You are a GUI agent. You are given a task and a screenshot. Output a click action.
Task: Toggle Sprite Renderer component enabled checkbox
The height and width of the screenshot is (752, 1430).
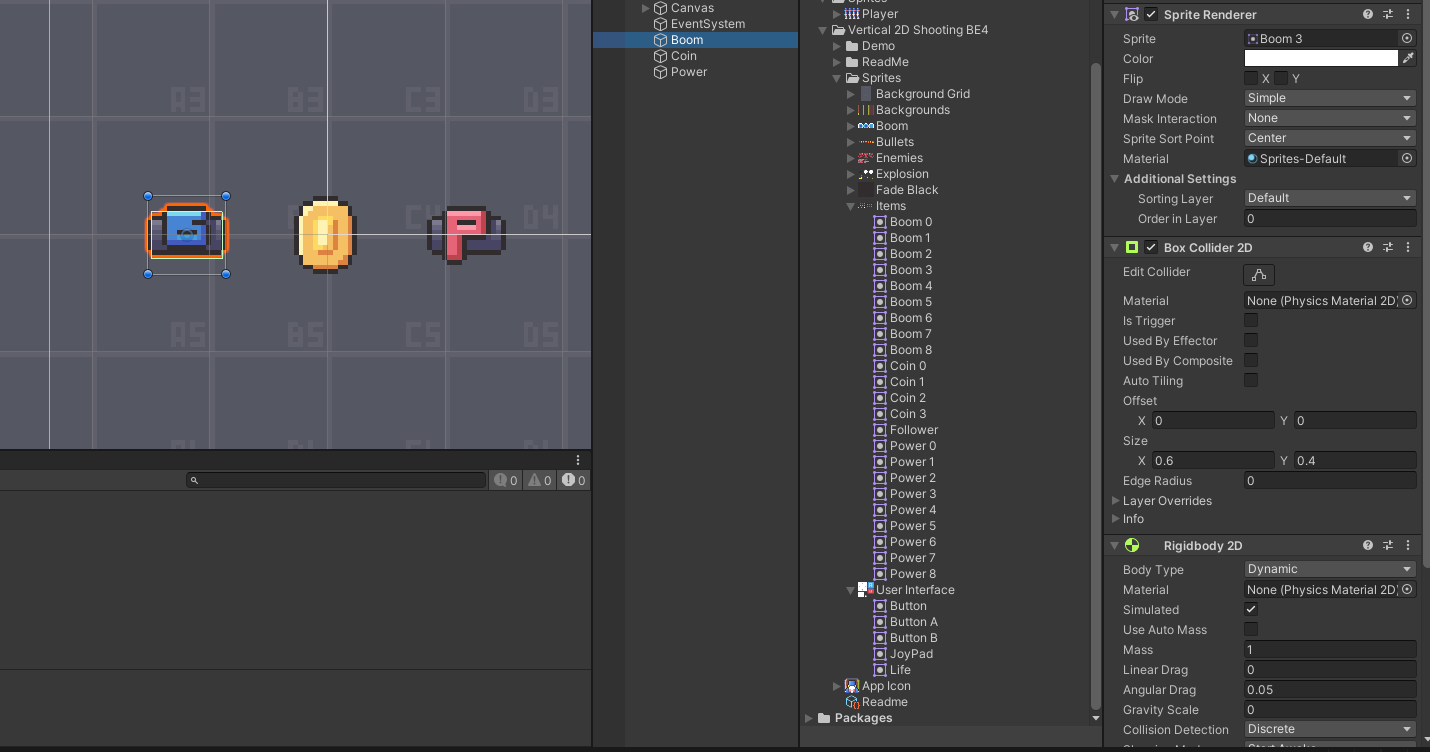pyautogui.click(x=1151, y=15)
